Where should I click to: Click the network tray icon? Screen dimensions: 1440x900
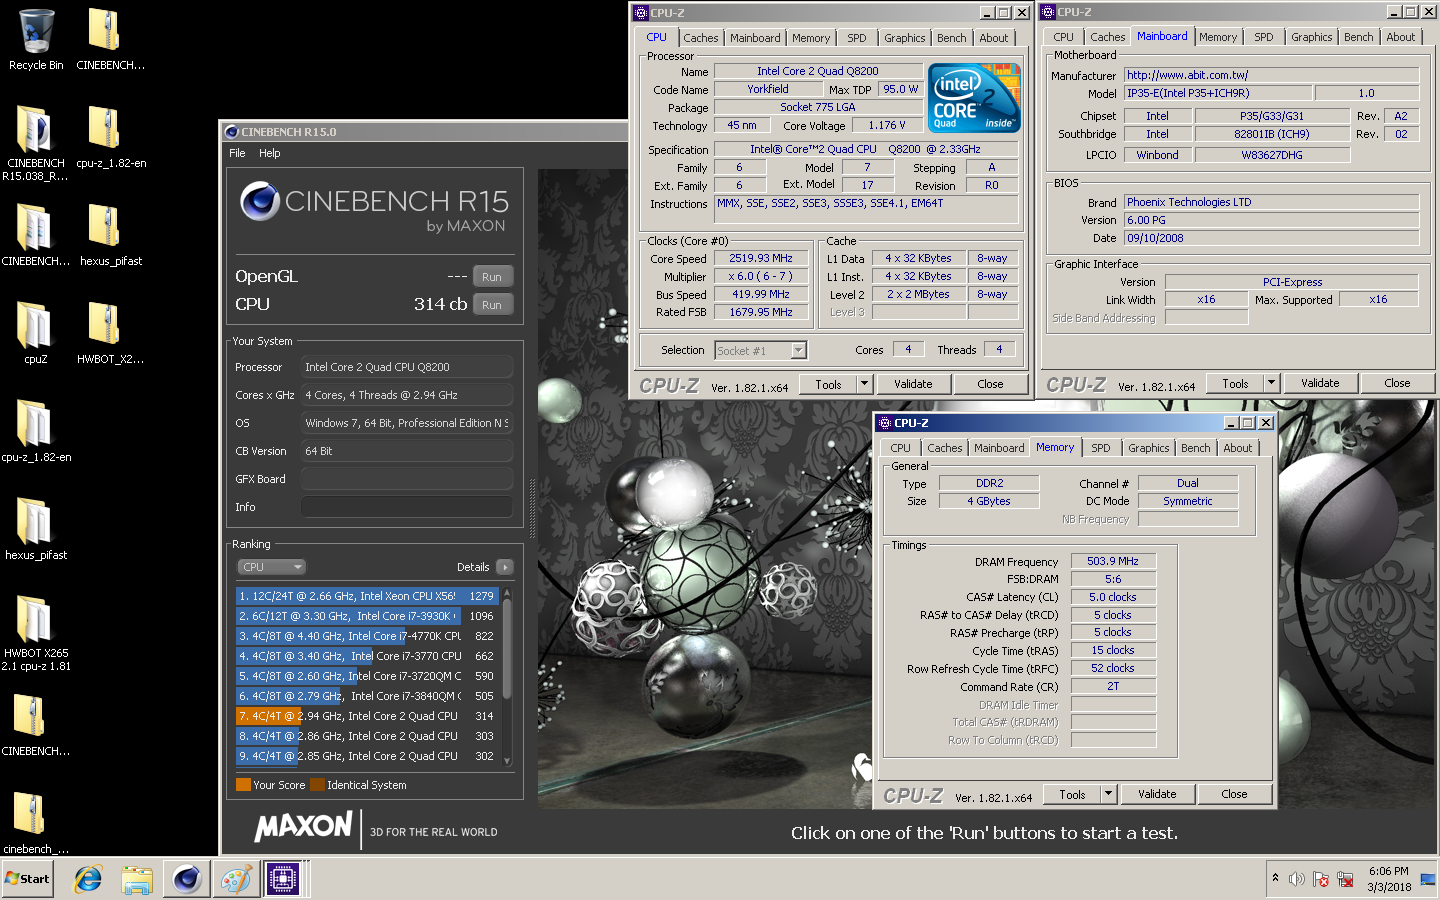pos(1345,879)
